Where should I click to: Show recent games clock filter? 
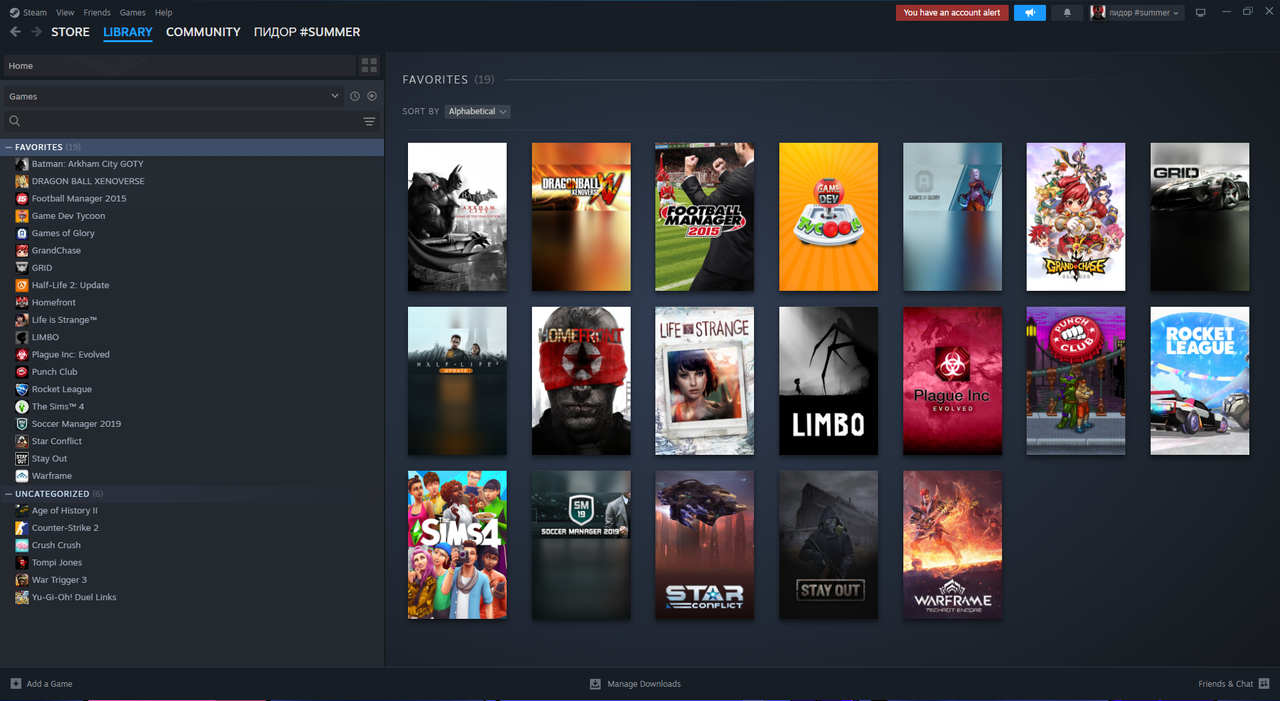click(354, 96)
